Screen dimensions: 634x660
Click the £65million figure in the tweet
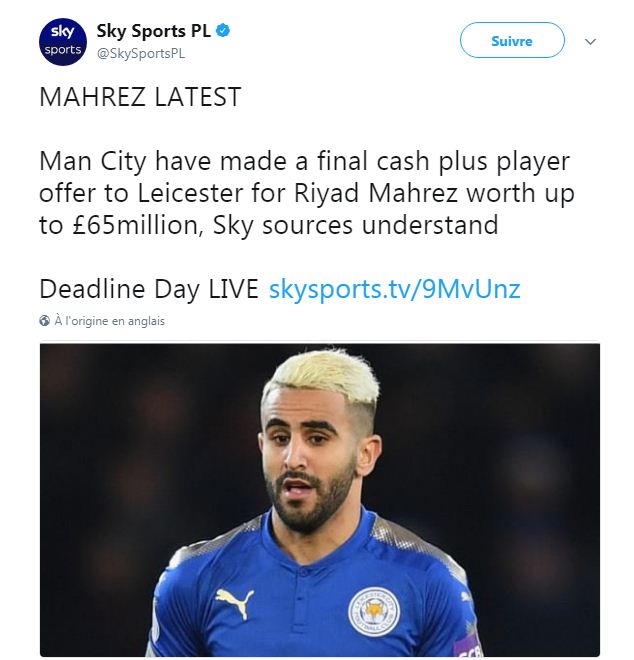(136, 225)
